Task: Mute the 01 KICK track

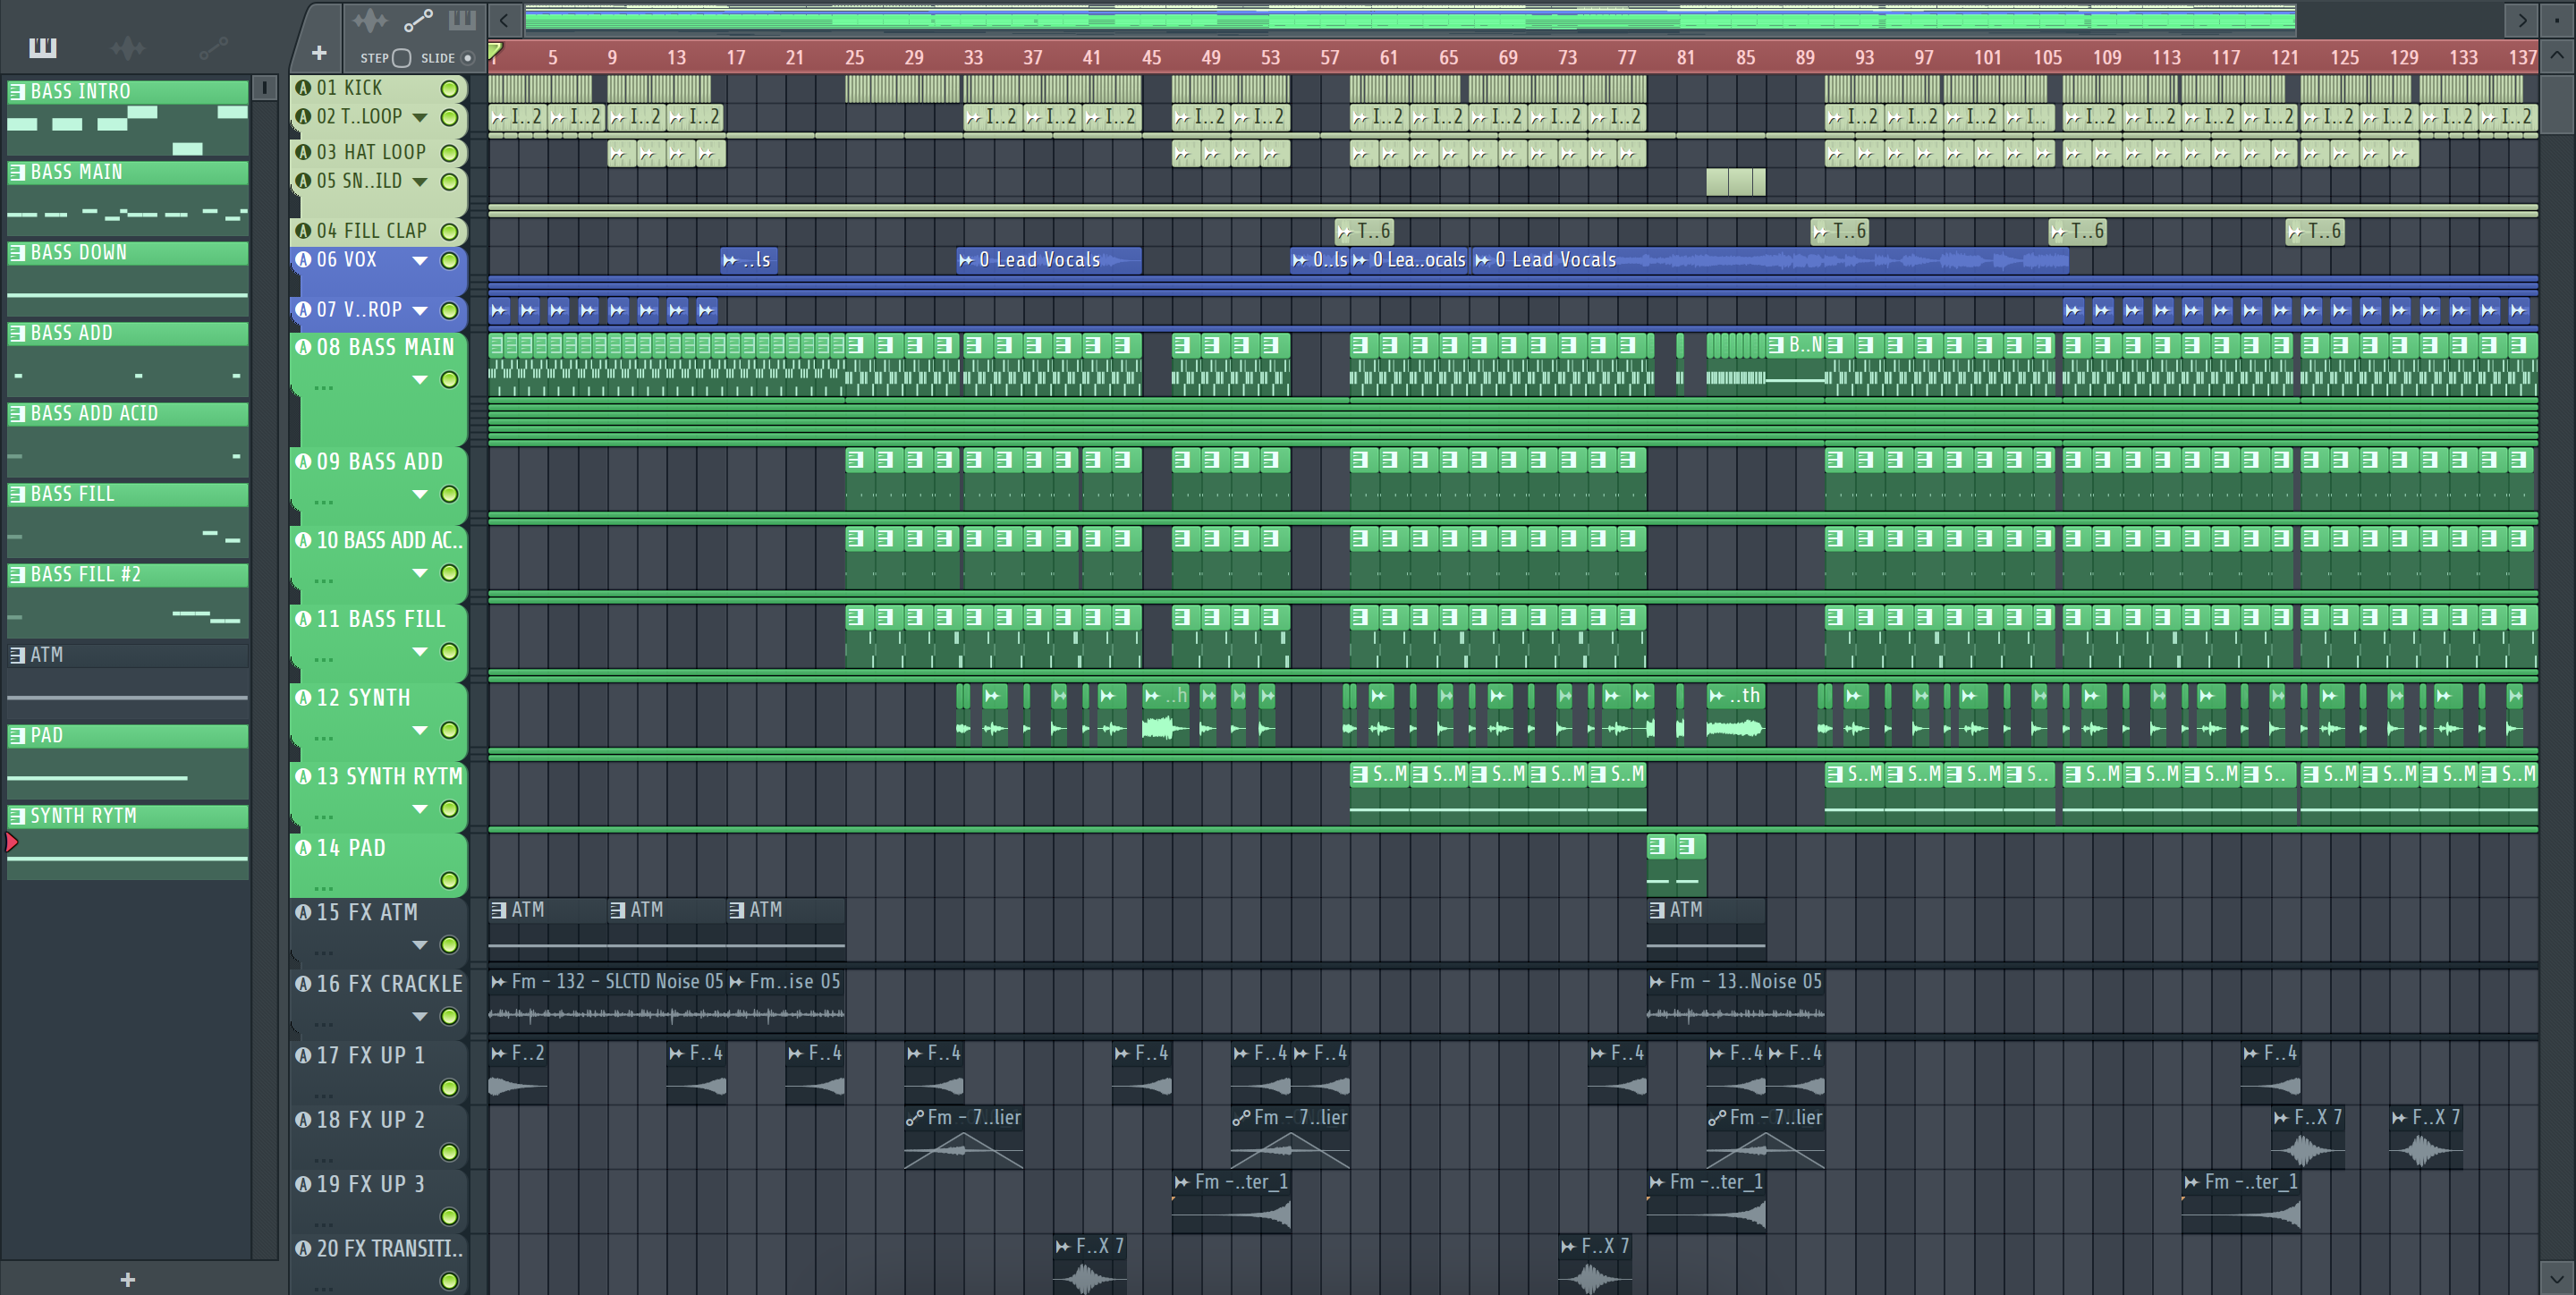Action: tap(450, 89)
